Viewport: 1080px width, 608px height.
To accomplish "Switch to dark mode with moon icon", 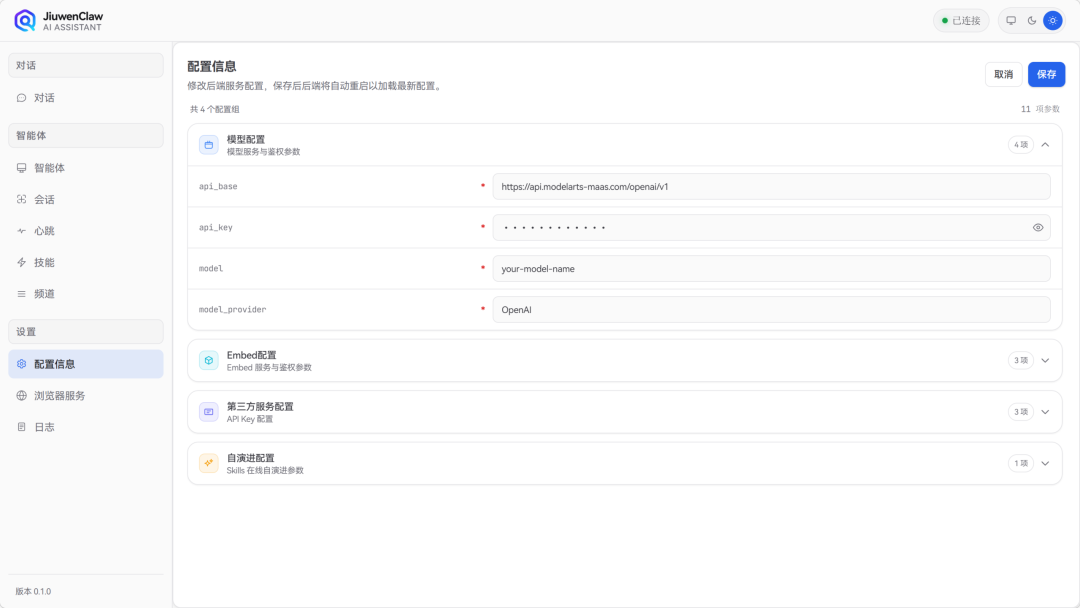I will [x=1028, y=20].
